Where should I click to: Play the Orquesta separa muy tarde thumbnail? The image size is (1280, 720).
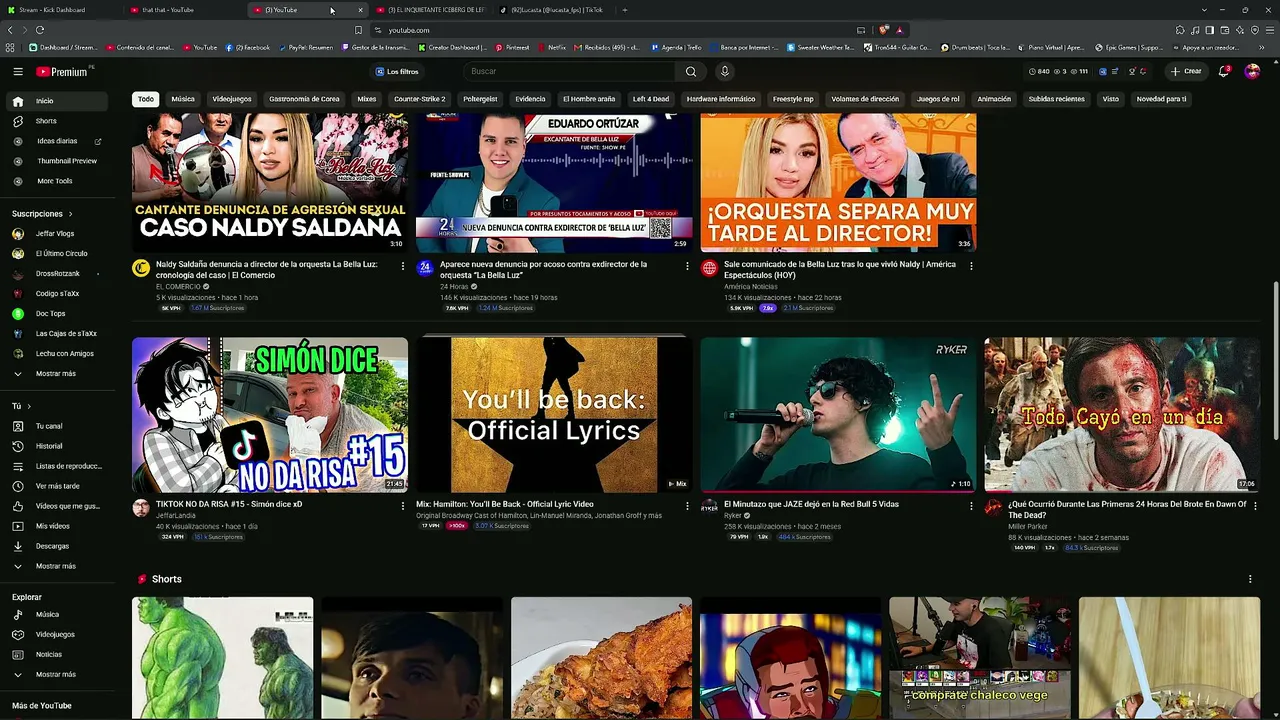coord(838,182)
